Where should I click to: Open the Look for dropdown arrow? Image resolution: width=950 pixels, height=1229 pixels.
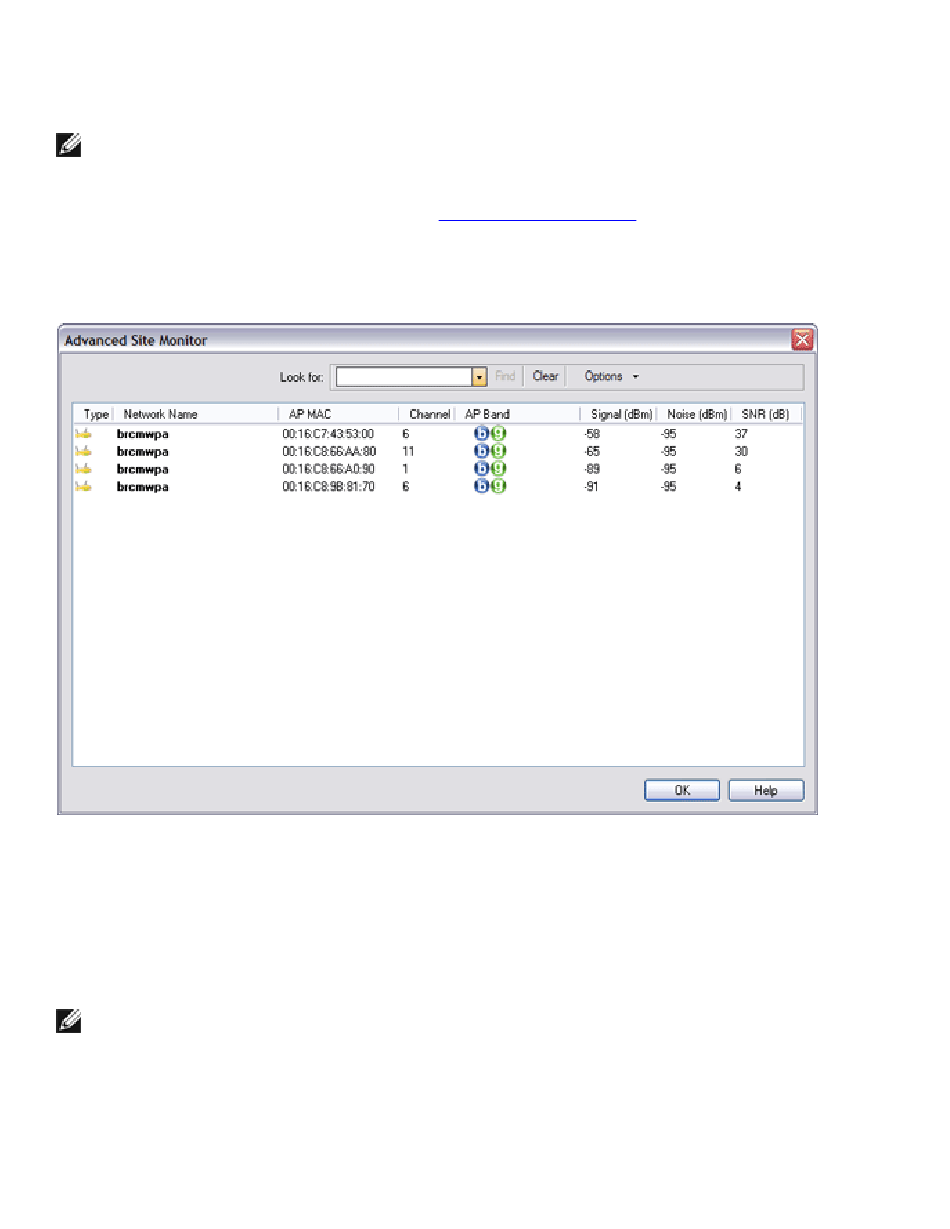[479, 377]
